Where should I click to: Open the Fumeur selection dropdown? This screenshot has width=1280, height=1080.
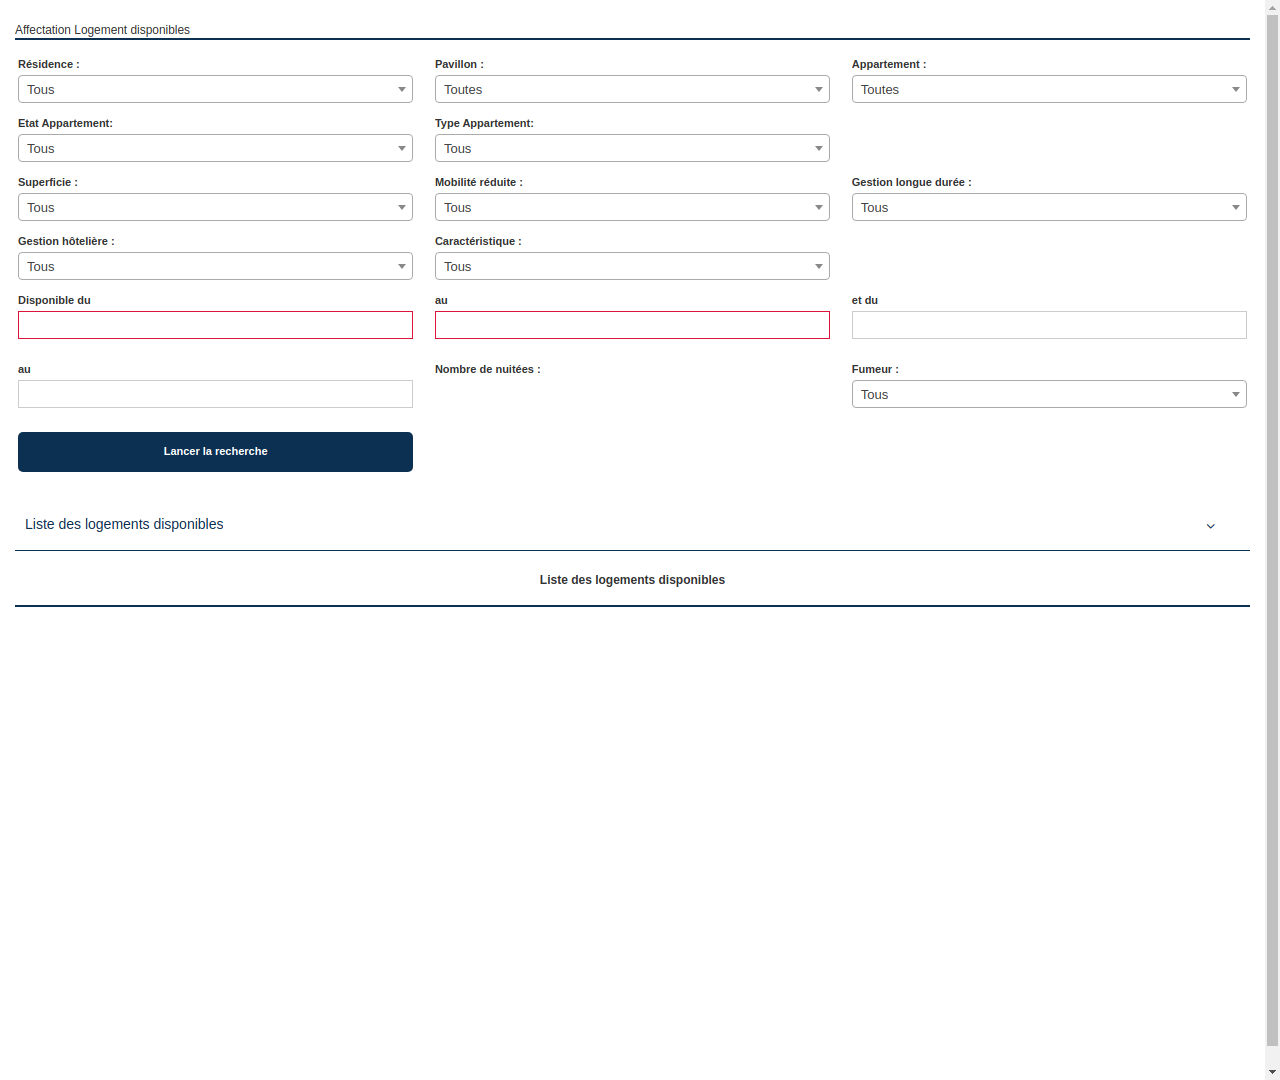point(1048,394)
